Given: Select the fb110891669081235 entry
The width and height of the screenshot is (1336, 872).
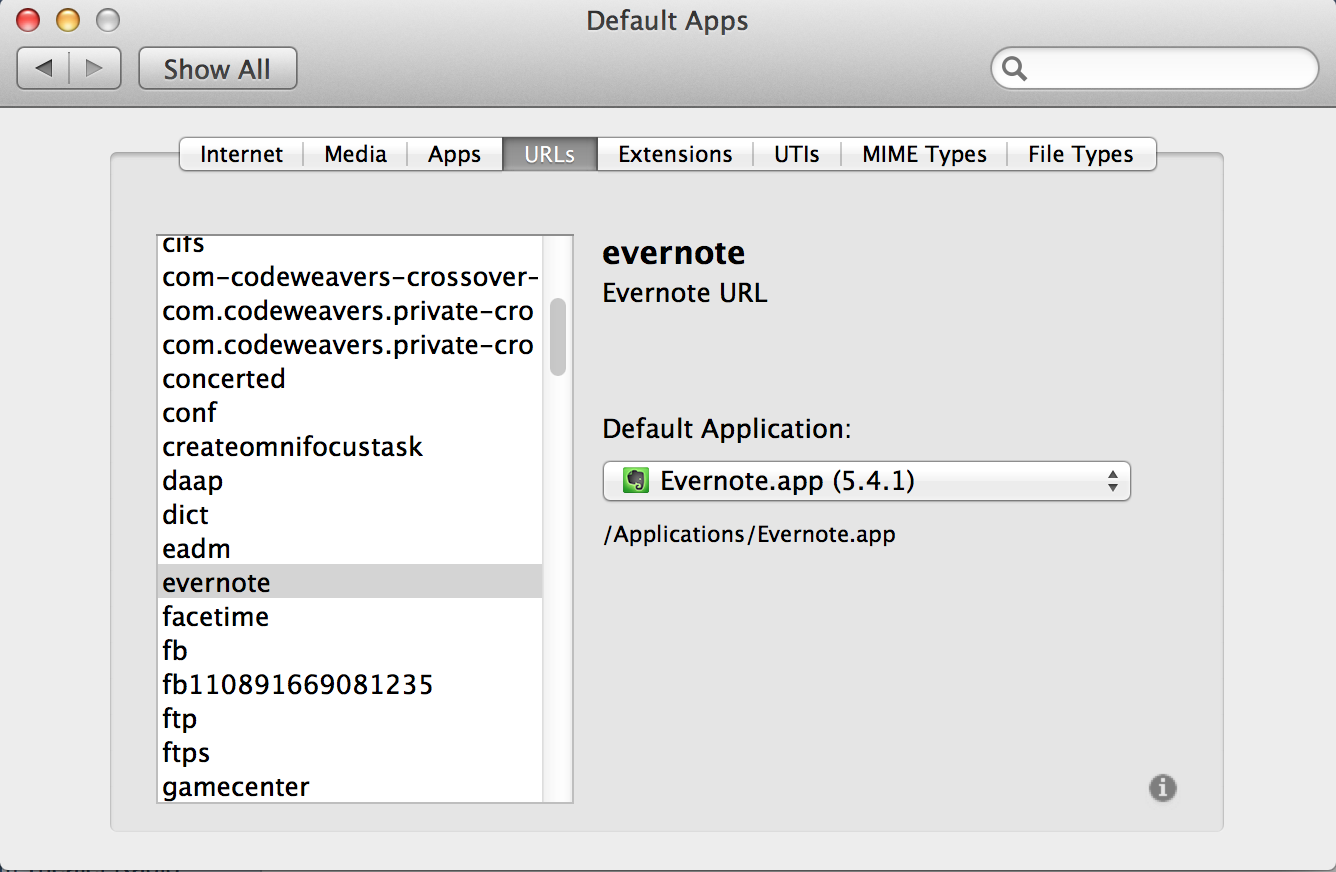Looking at the screenshot, I should point(350,685).
